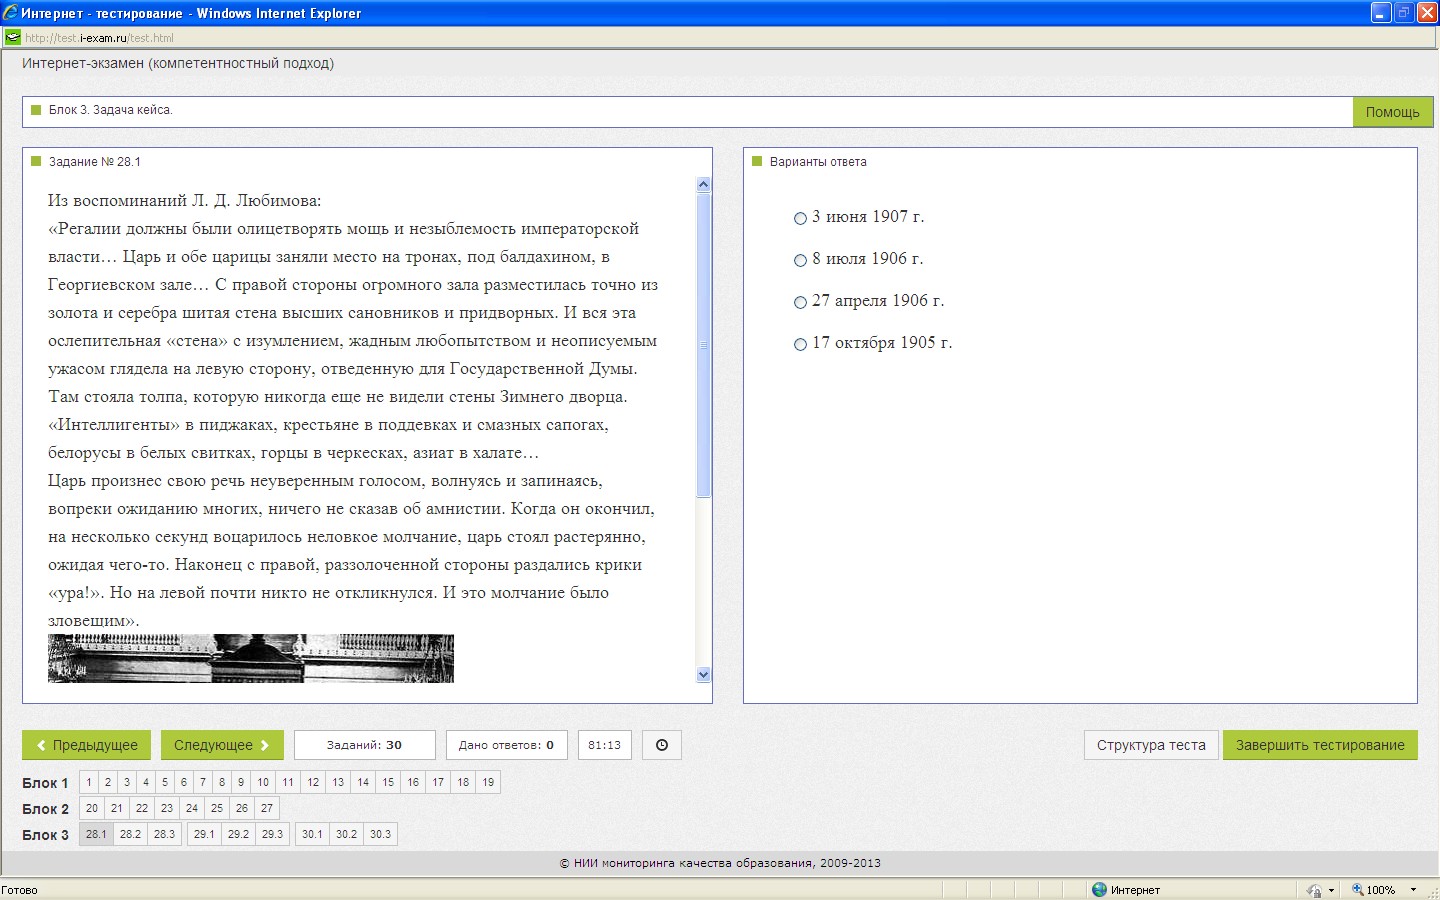The height and width of the screenshot is (900, 1440).
Task: Open question 16 in Блок 1
Action: pyautogui.click(x=413, y=782)
